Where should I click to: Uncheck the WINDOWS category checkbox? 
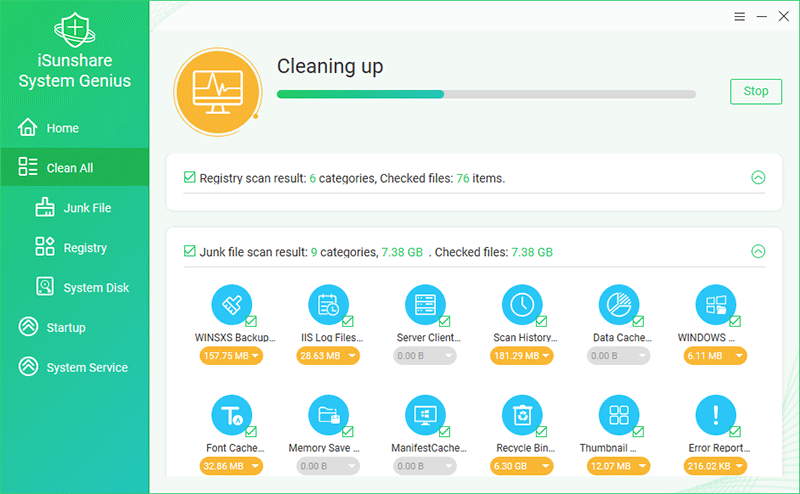click(x=735, y=321)
